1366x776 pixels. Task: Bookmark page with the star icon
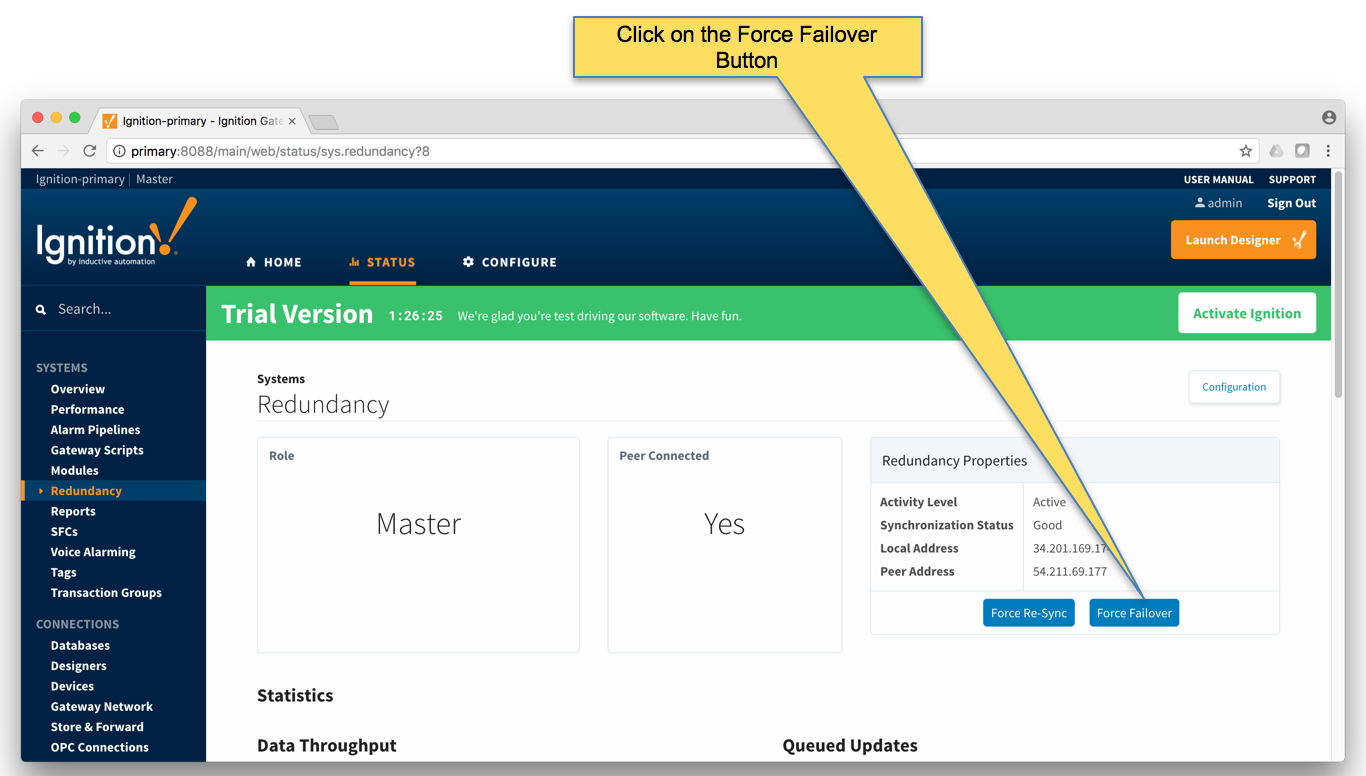point(1245,151)
